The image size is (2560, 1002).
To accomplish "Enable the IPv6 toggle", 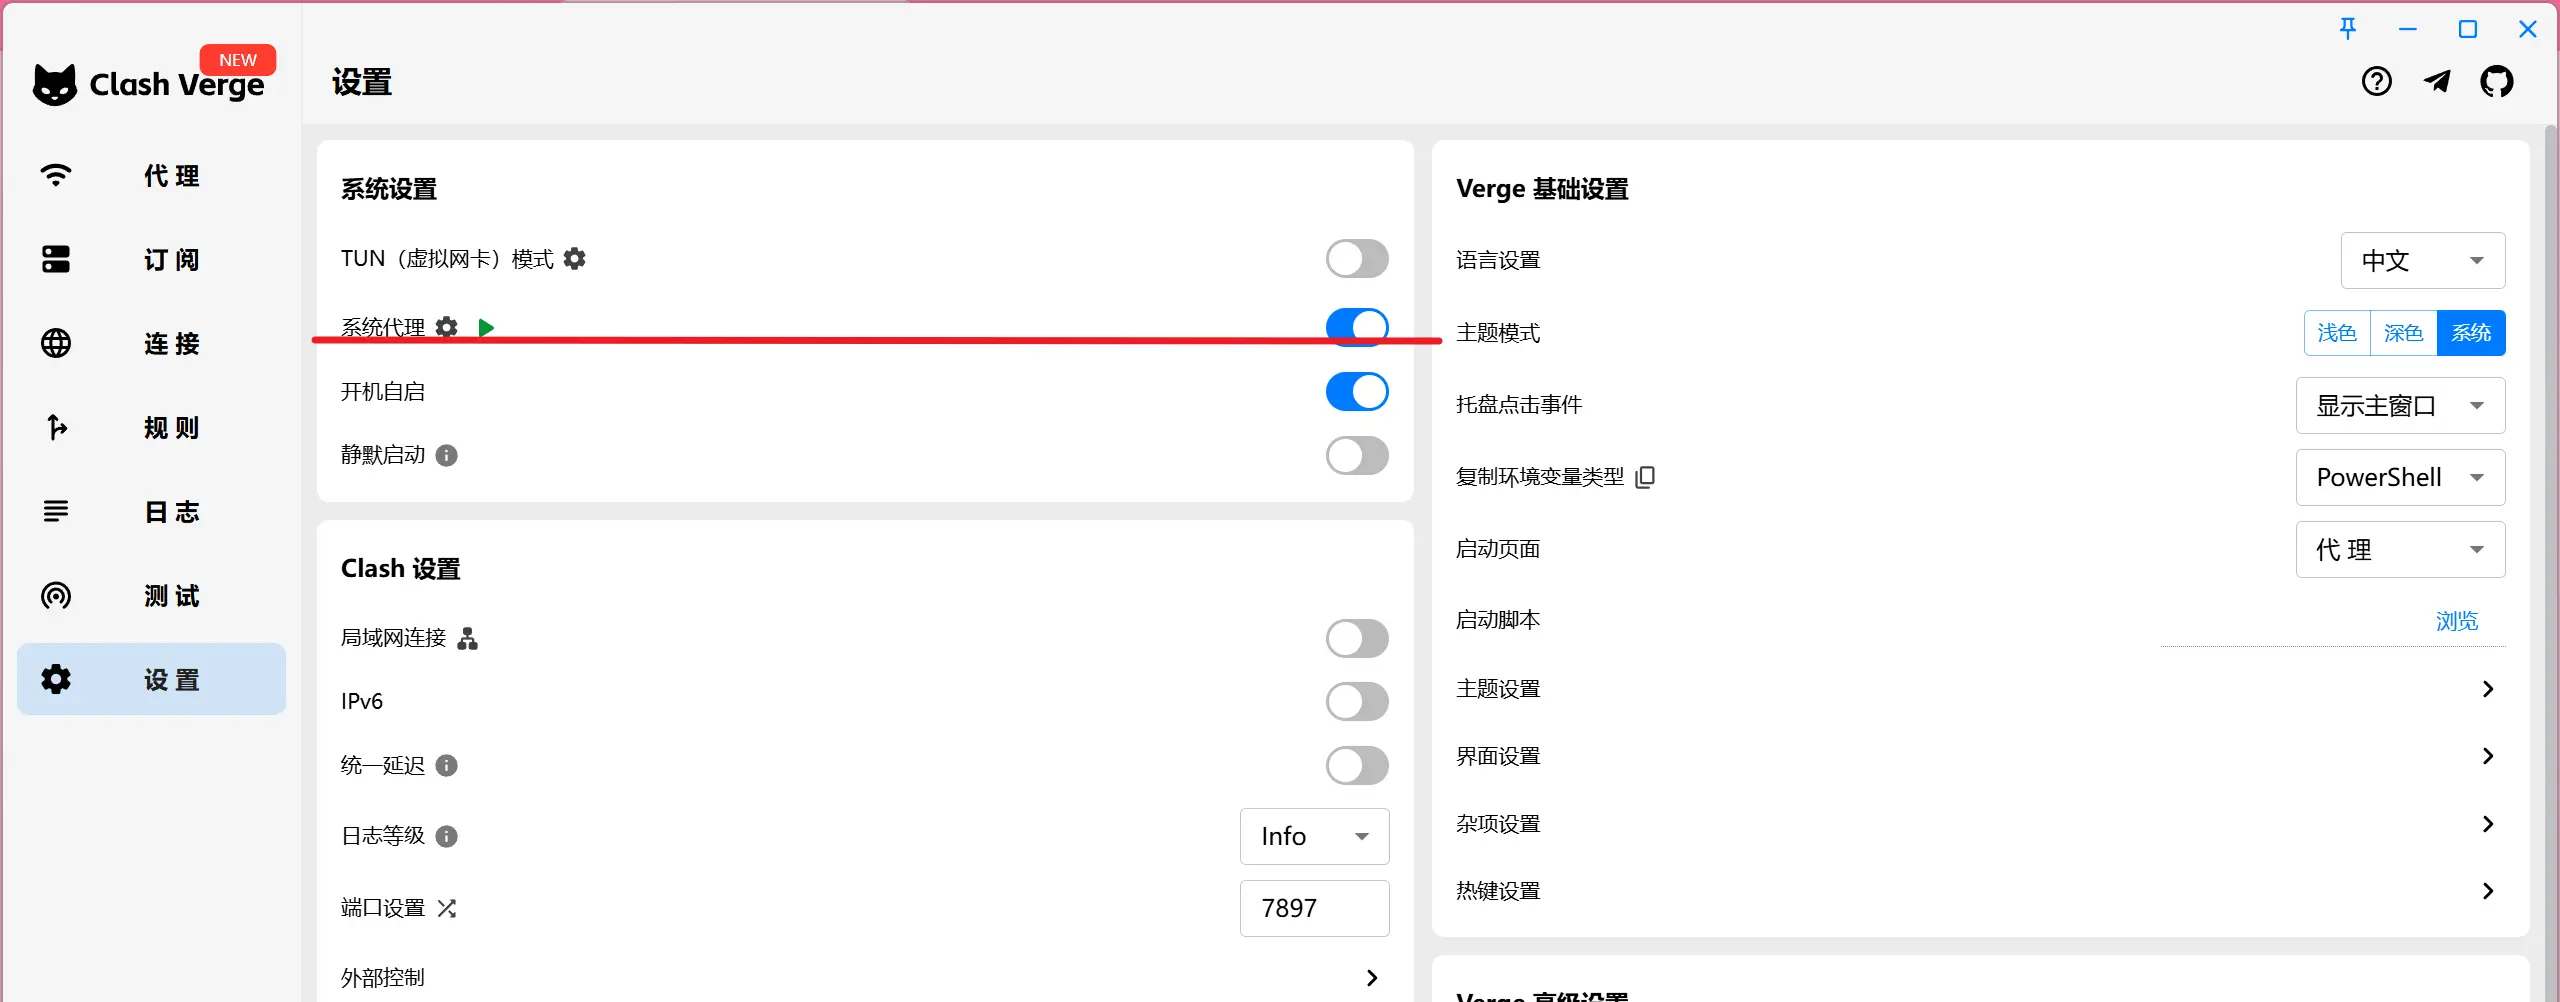I will click(x=1356, y=702).
